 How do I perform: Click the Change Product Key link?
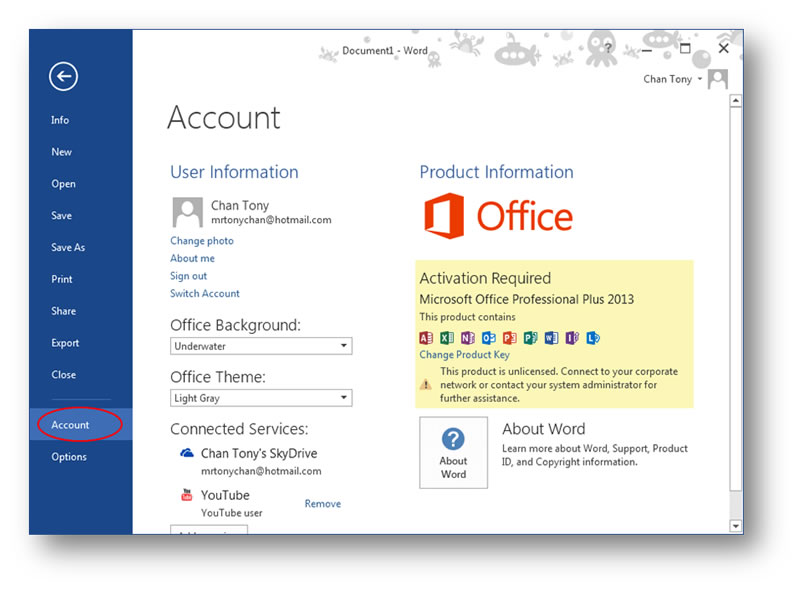[464, 355]
